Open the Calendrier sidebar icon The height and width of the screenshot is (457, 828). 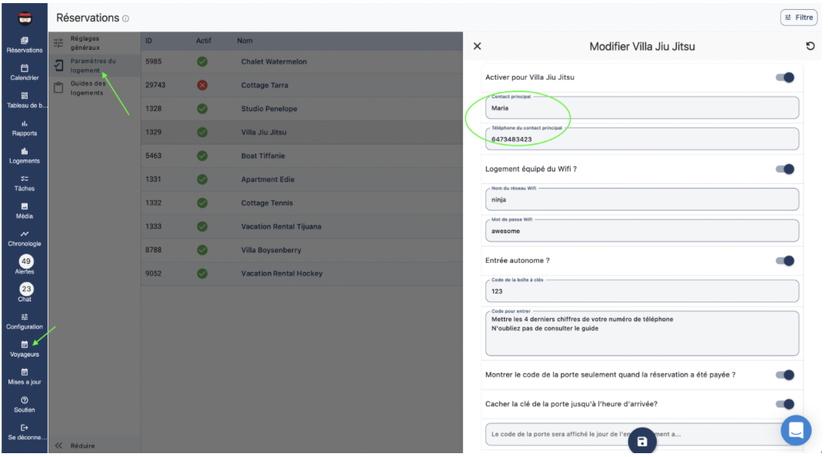(24, 72)
